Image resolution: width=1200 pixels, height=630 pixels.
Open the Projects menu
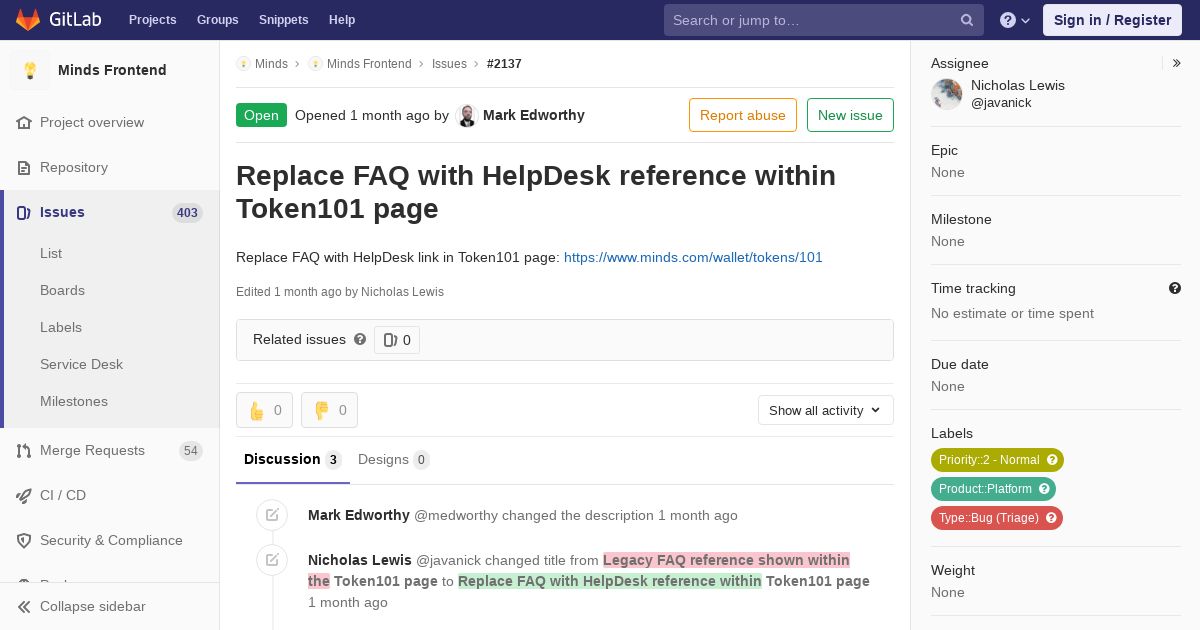tap(152, 20)
